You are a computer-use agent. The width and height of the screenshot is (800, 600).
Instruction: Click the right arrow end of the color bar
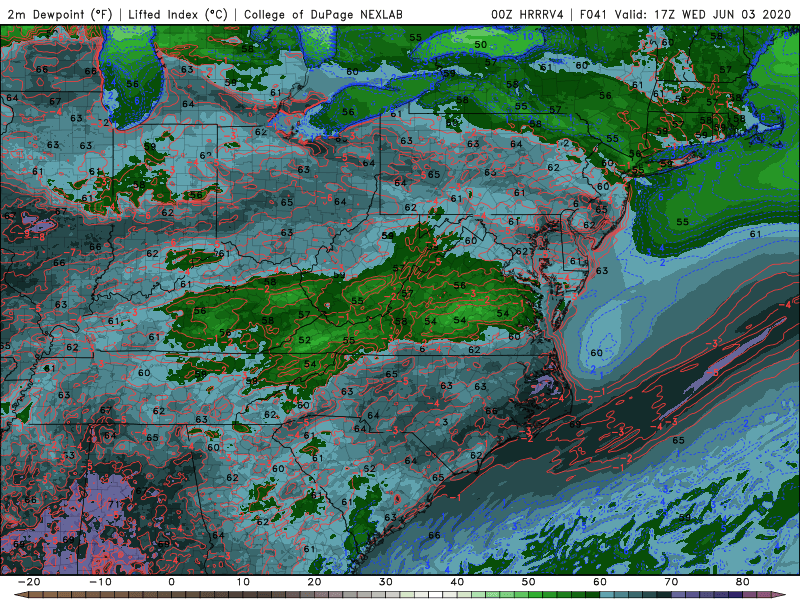pos(781,595)
